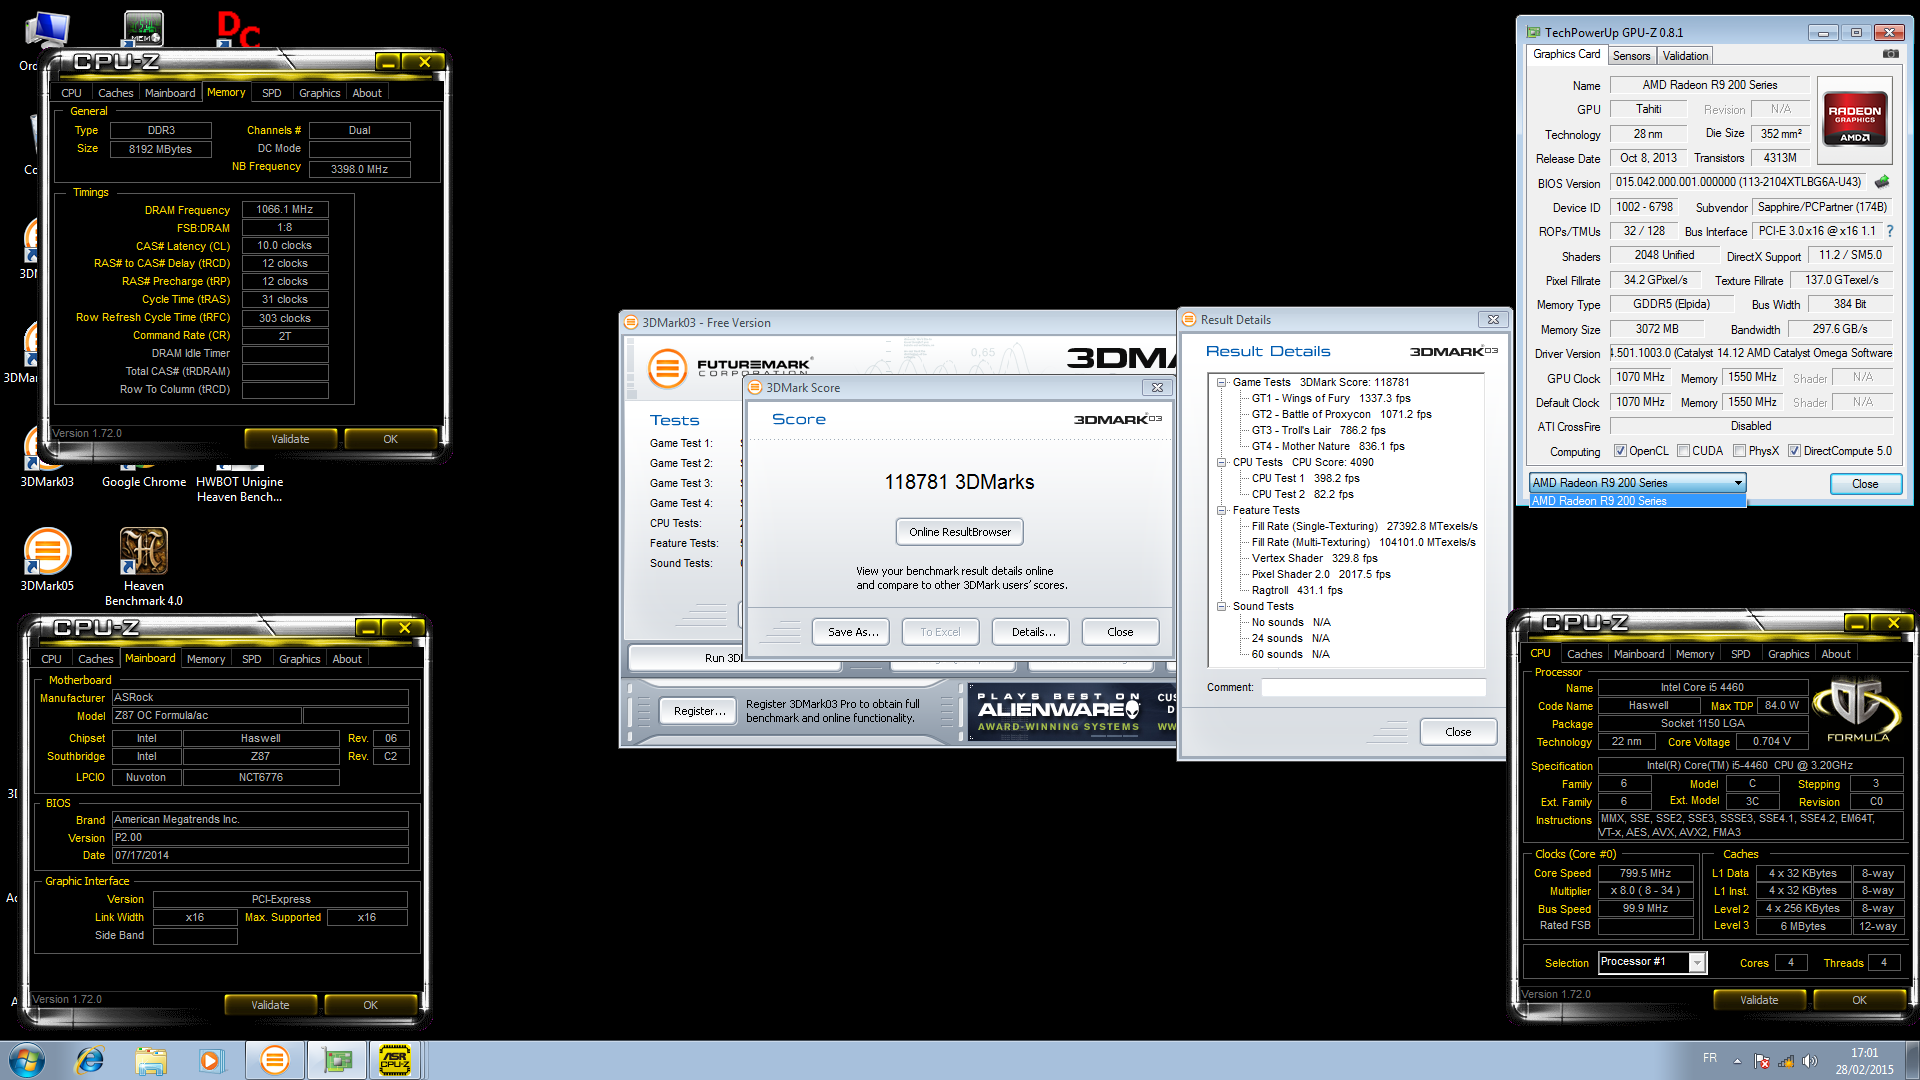Collapse the Game Tests tree node

pyautogui.click(x=1221, y=382)
